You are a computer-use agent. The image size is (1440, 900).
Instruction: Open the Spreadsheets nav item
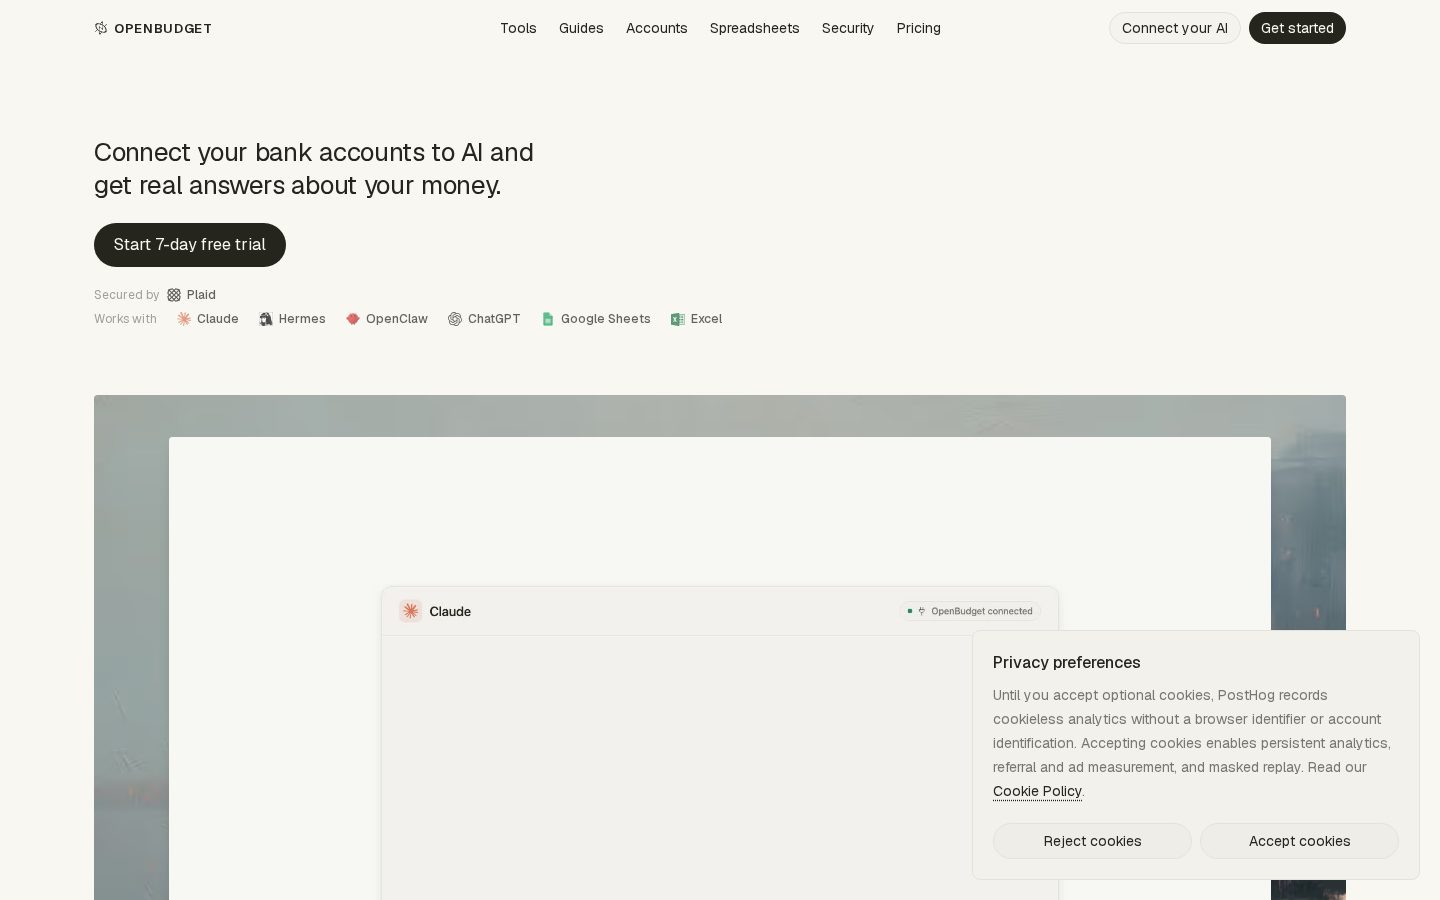(755, 28)
